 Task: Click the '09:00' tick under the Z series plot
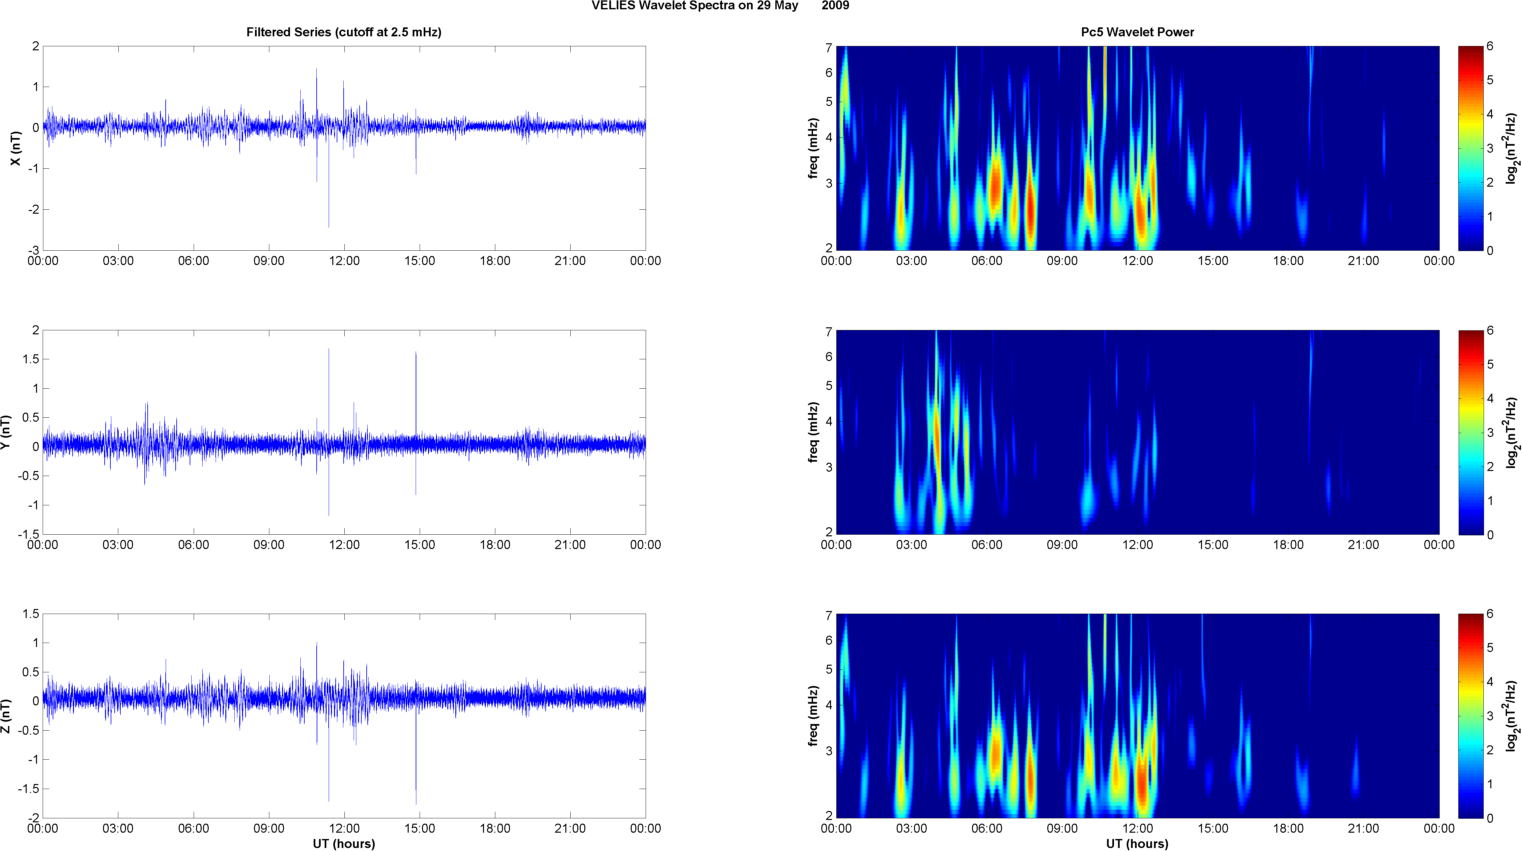point(269,828)
